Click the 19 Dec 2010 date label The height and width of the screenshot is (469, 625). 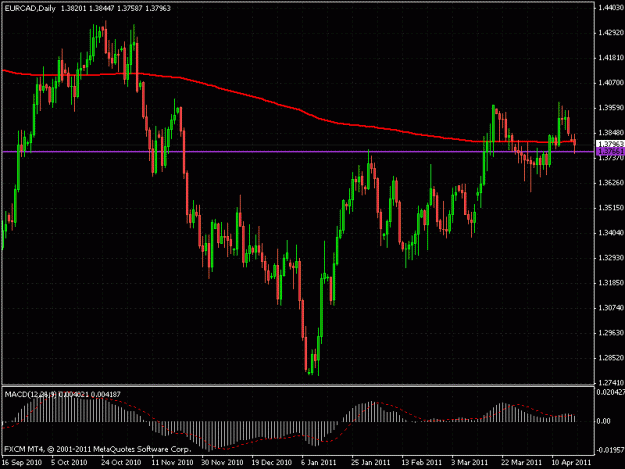pyautogui.click(x=272, y=462)
